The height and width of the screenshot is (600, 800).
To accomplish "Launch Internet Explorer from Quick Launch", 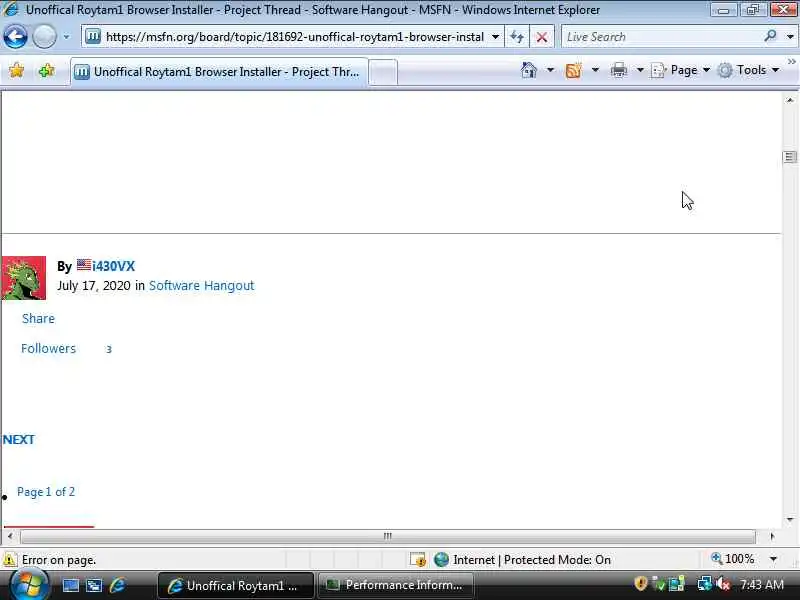I will click(x=117, y=585).
